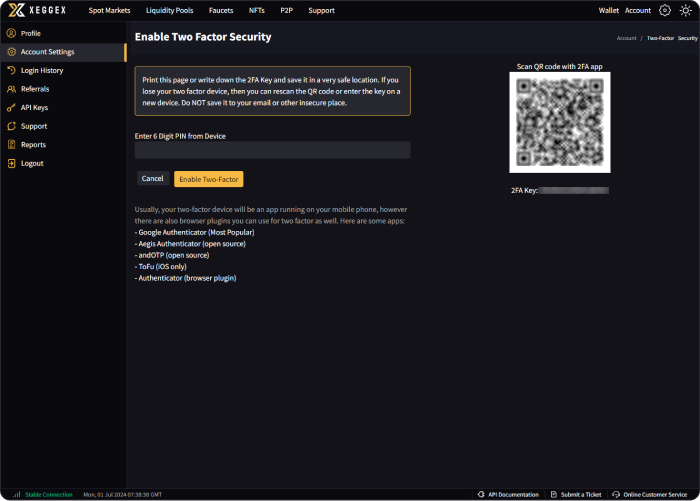Click ToFu (iOS only) text
The width and height of the screenshot is (700, 501).
tap(161, 267)
